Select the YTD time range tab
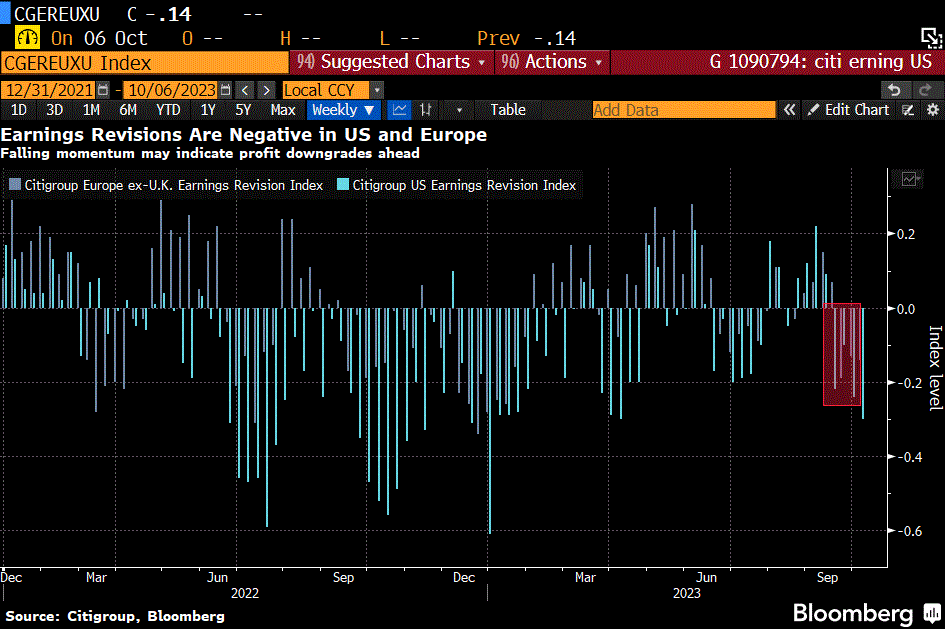 [168, 110]
